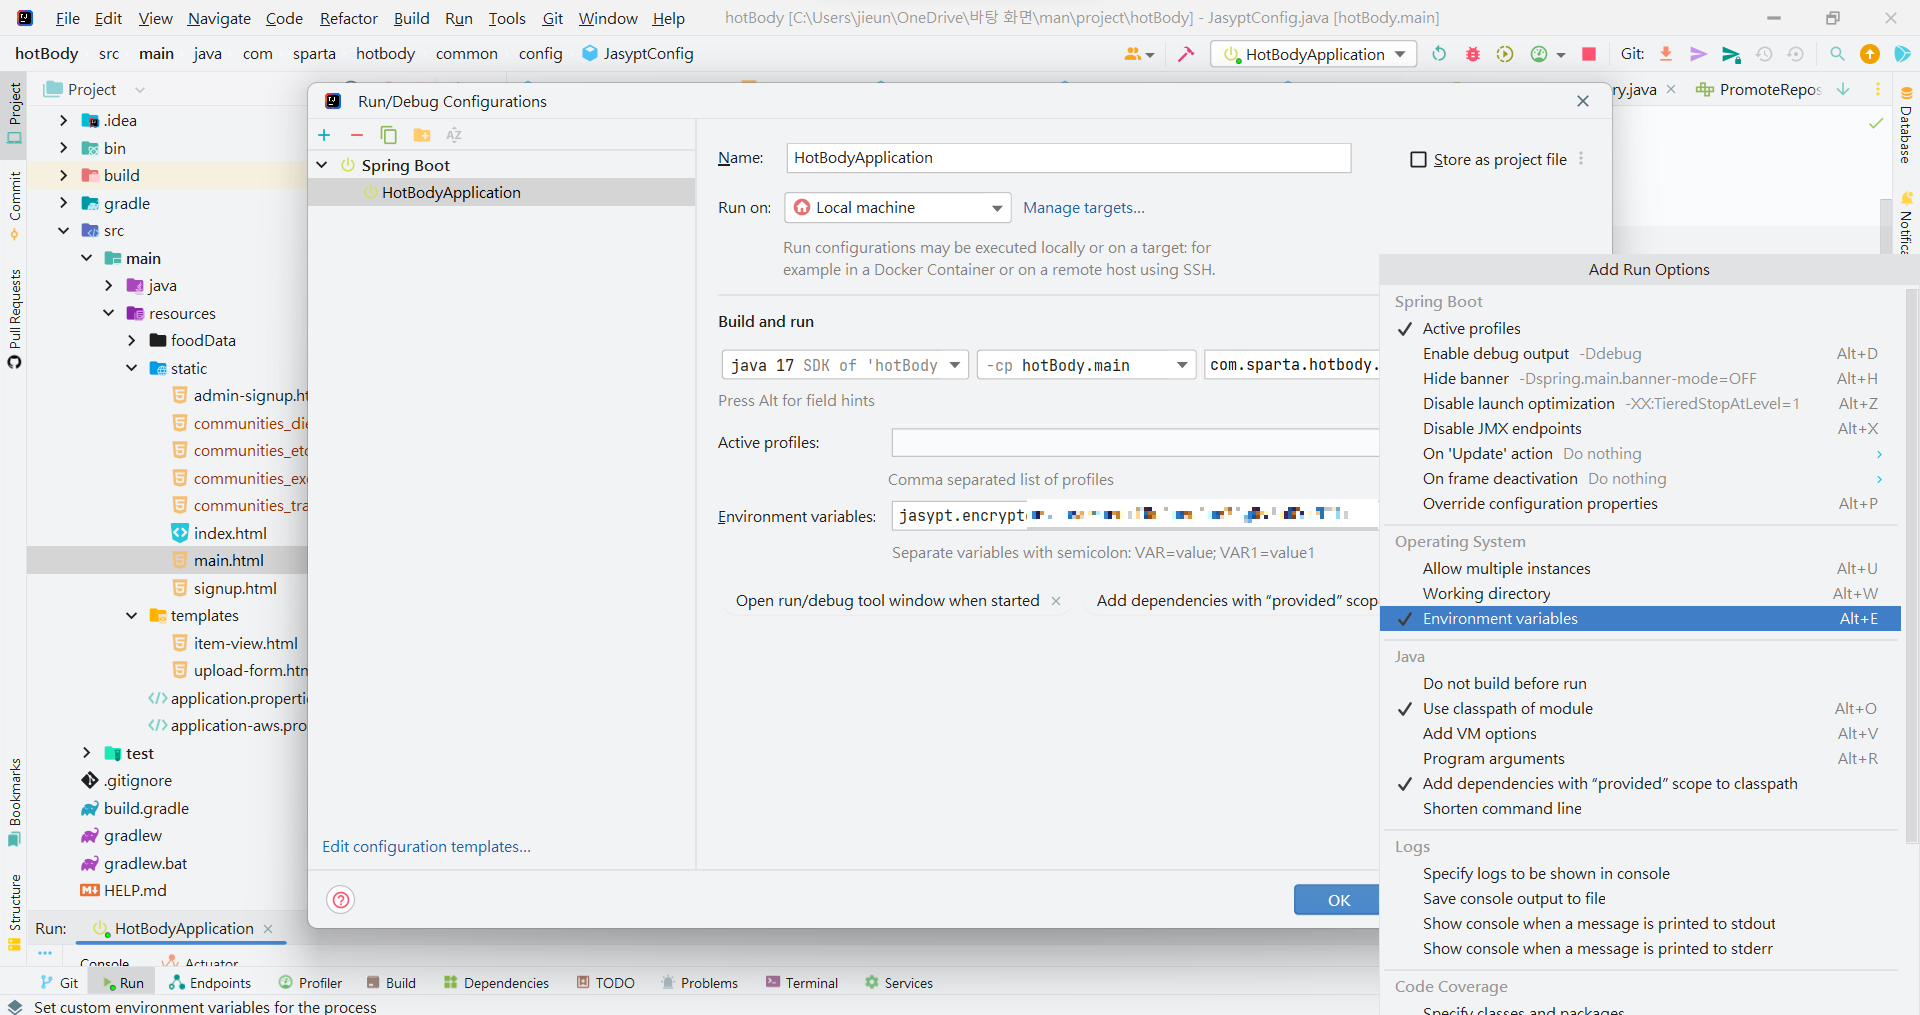Click the save to folder icon

pos(421,135)
